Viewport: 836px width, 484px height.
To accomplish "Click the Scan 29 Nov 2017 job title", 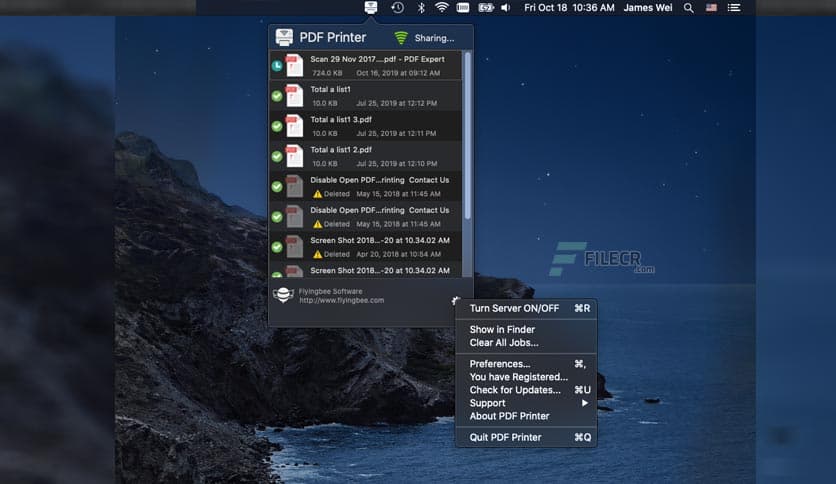I will [x=377, y=59].
